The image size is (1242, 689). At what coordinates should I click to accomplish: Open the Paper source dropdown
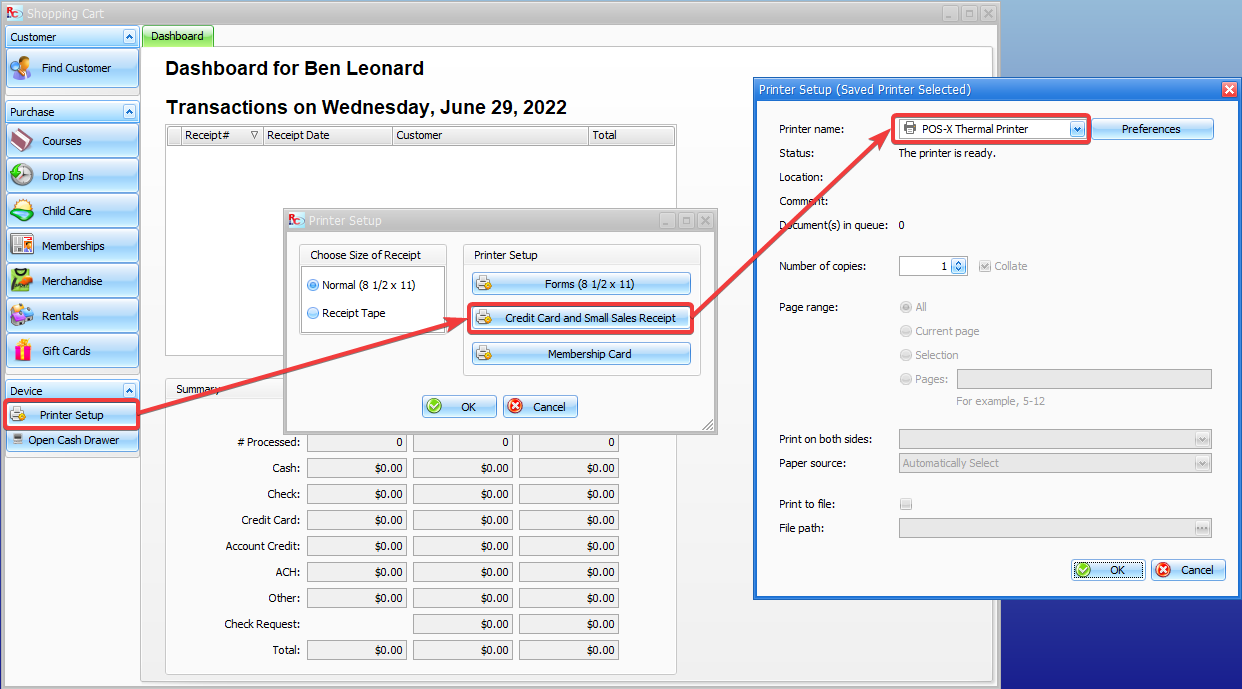pos(1202,463)
